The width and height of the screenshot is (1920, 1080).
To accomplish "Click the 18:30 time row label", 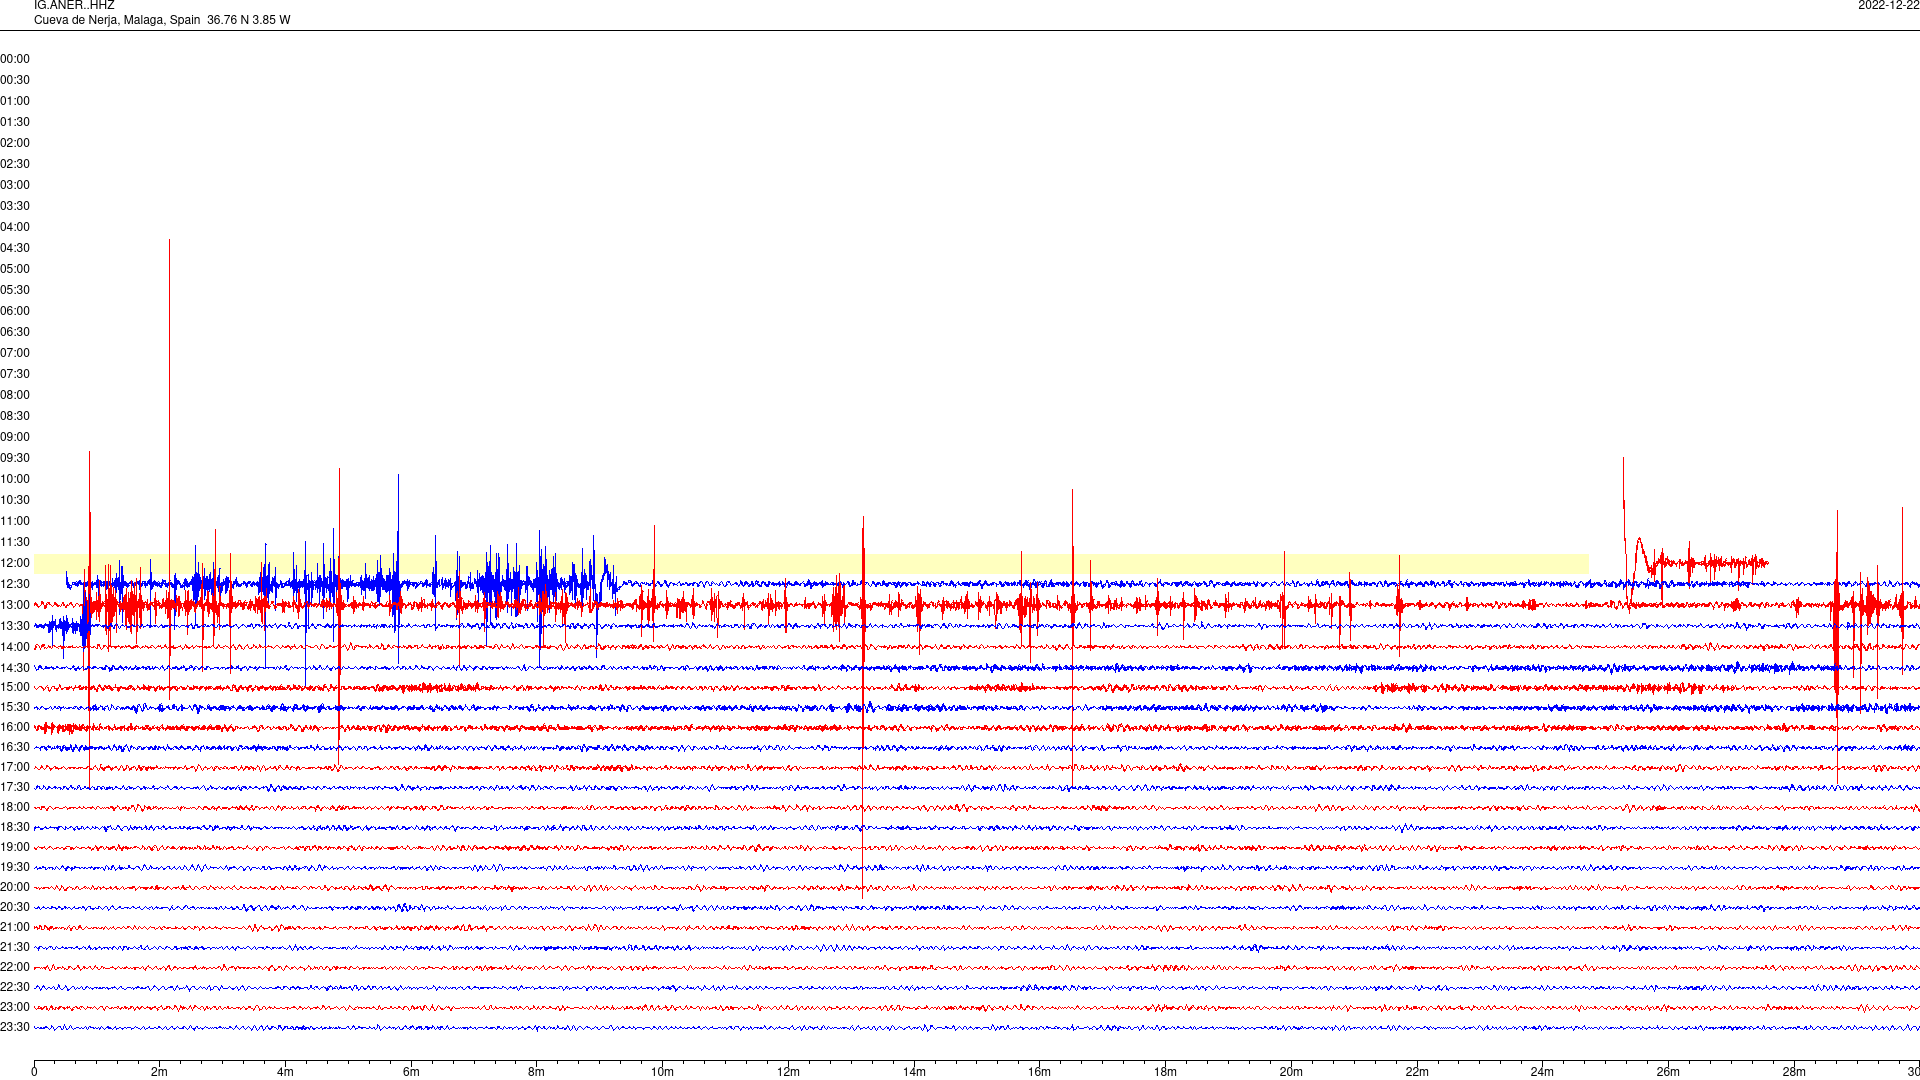I will (15, 827).
